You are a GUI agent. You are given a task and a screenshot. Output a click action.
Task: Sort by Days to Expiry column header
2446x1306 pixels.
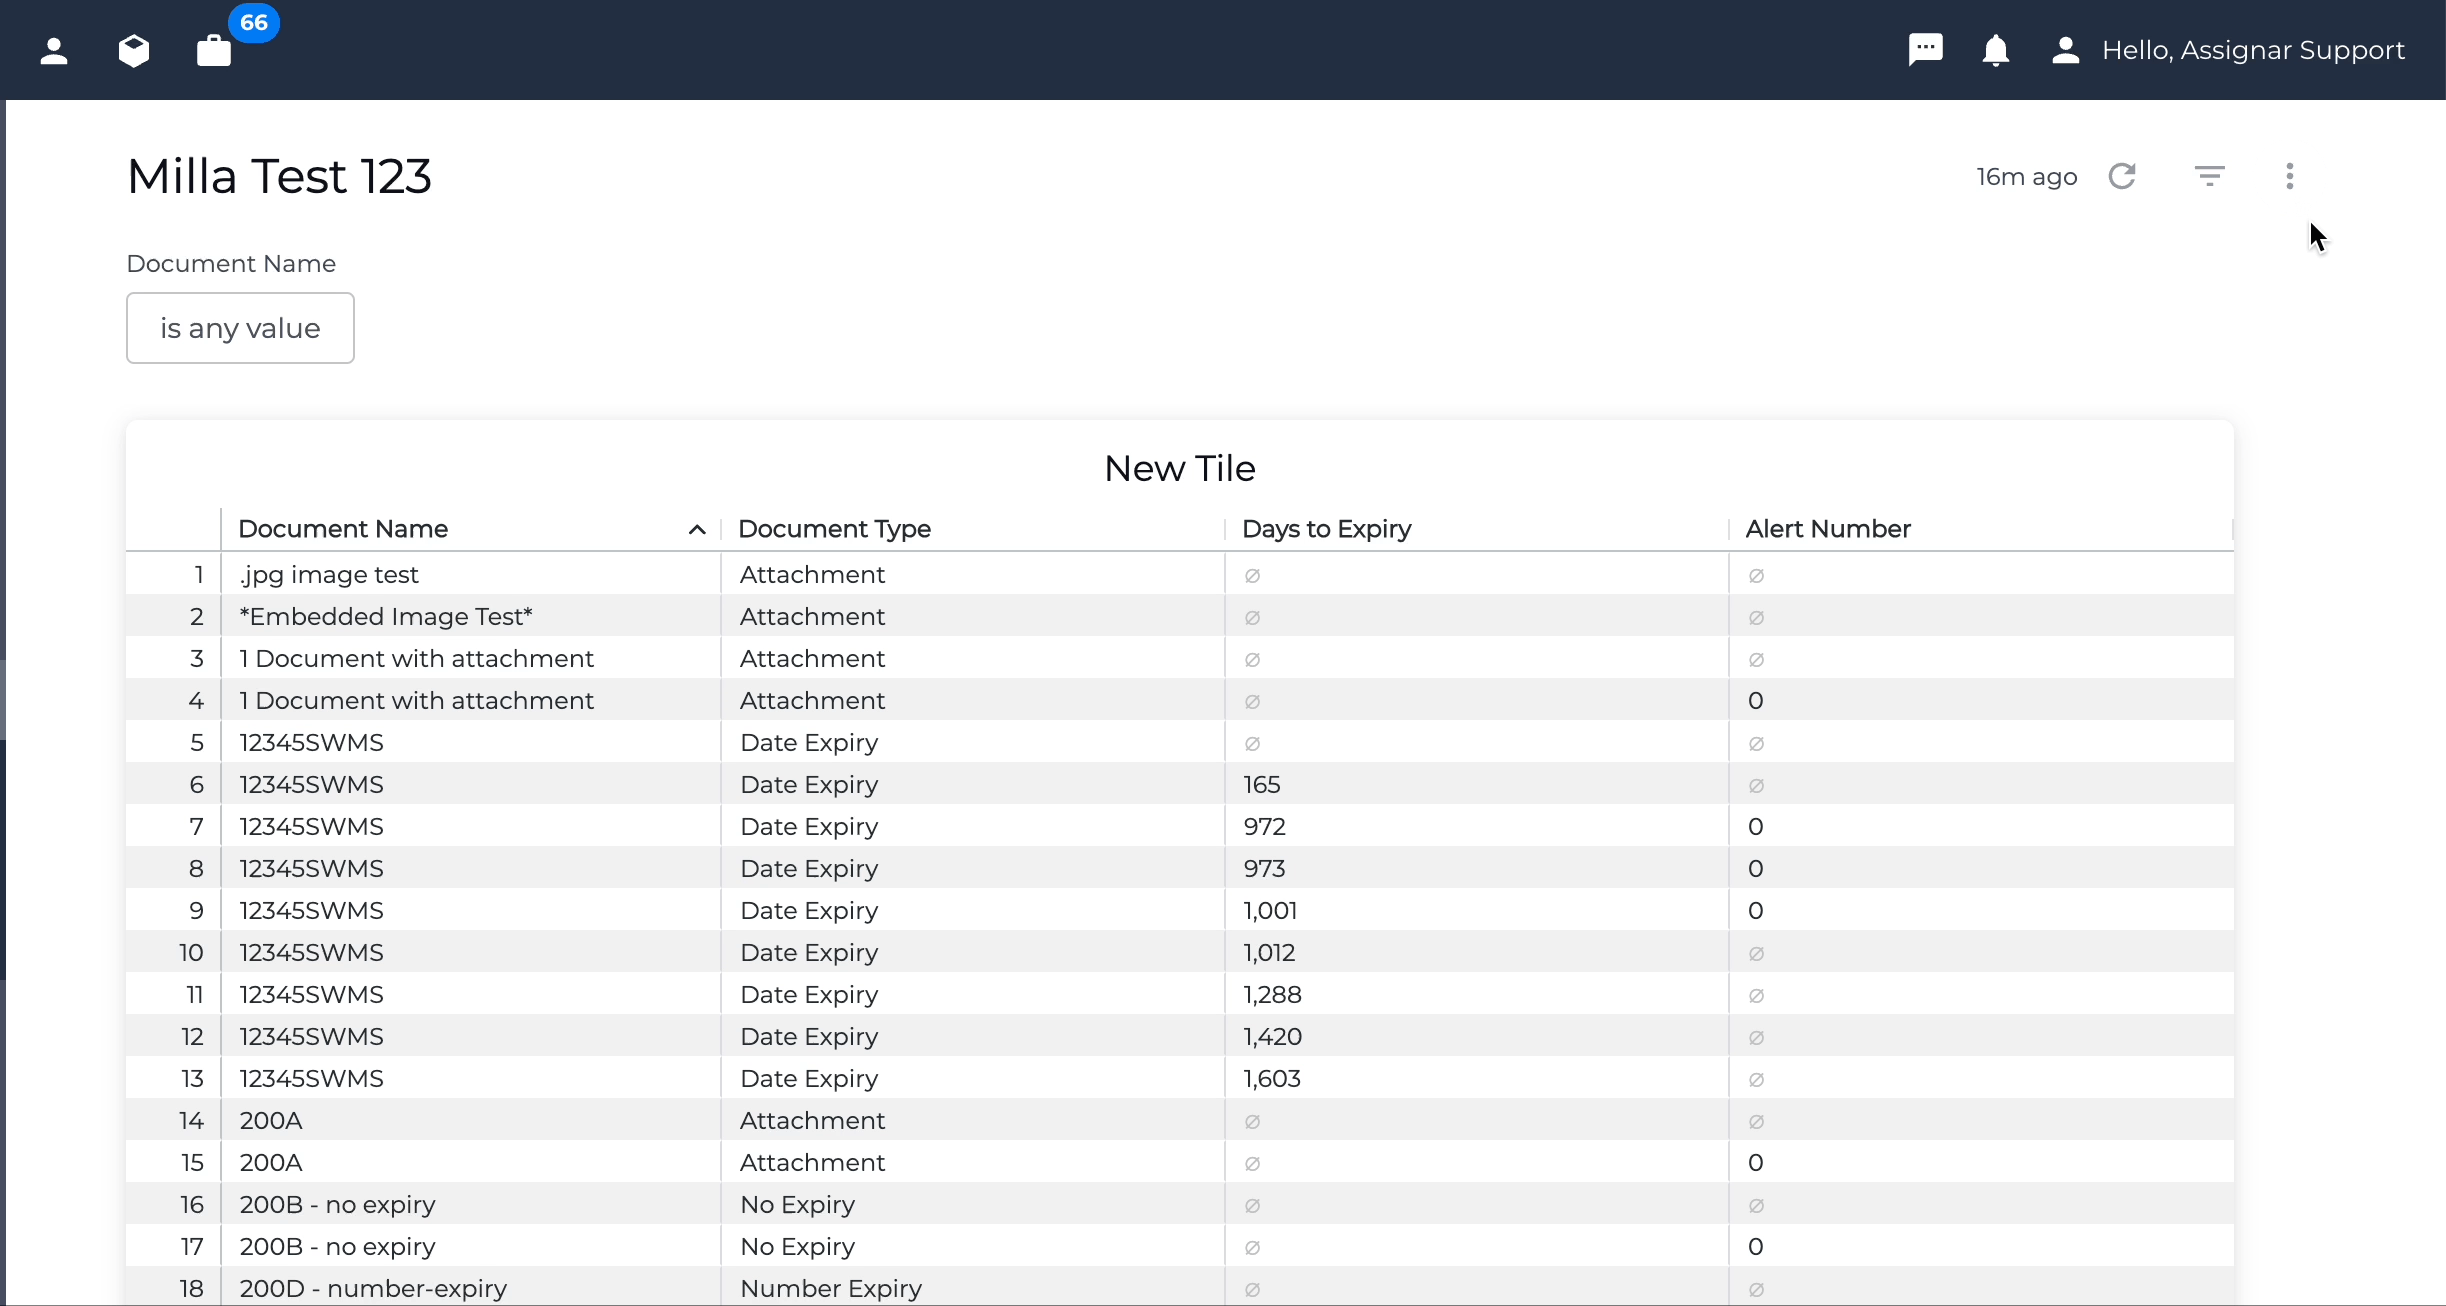[x=1326, y=528]
